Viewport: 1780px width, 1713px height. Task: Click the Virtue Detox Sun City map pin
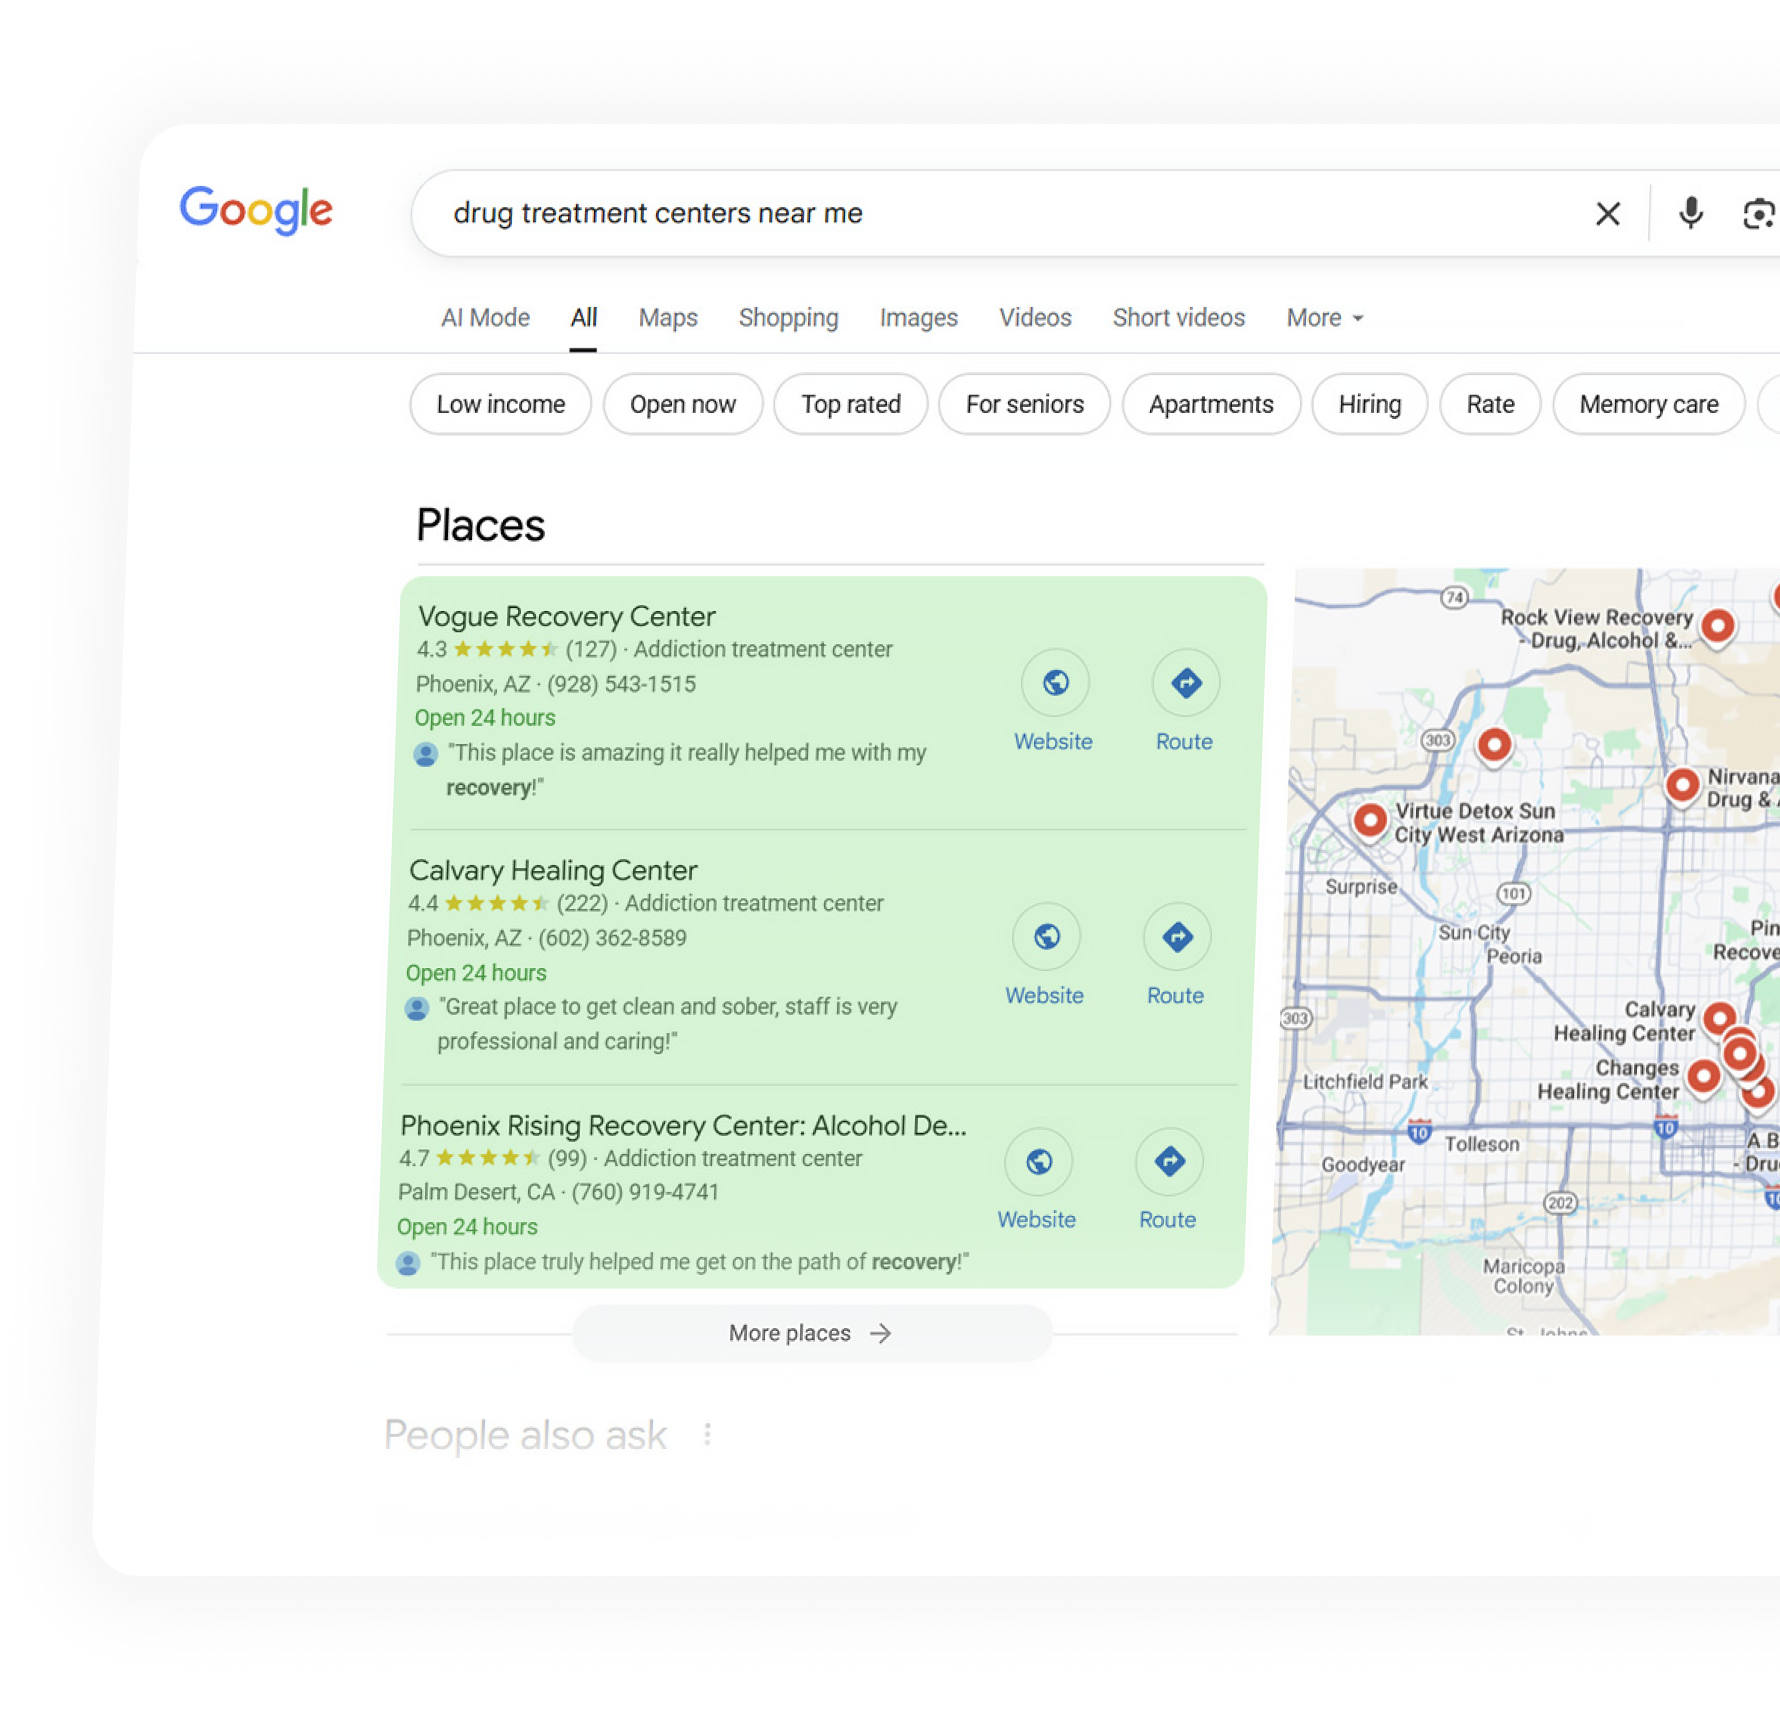click(x=1370, y=820)
